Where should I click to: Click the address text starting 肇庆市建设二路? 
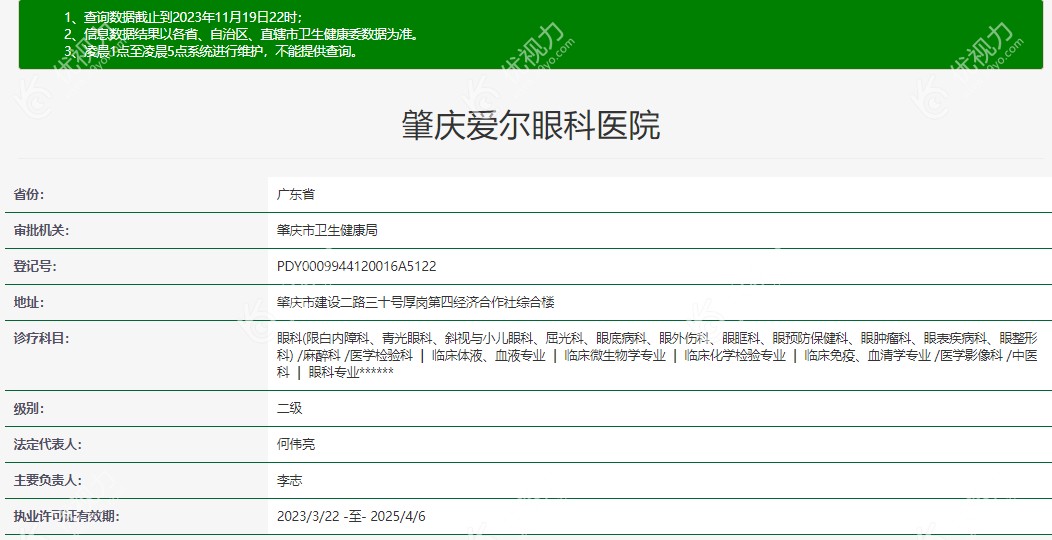[x=416, y=303]
